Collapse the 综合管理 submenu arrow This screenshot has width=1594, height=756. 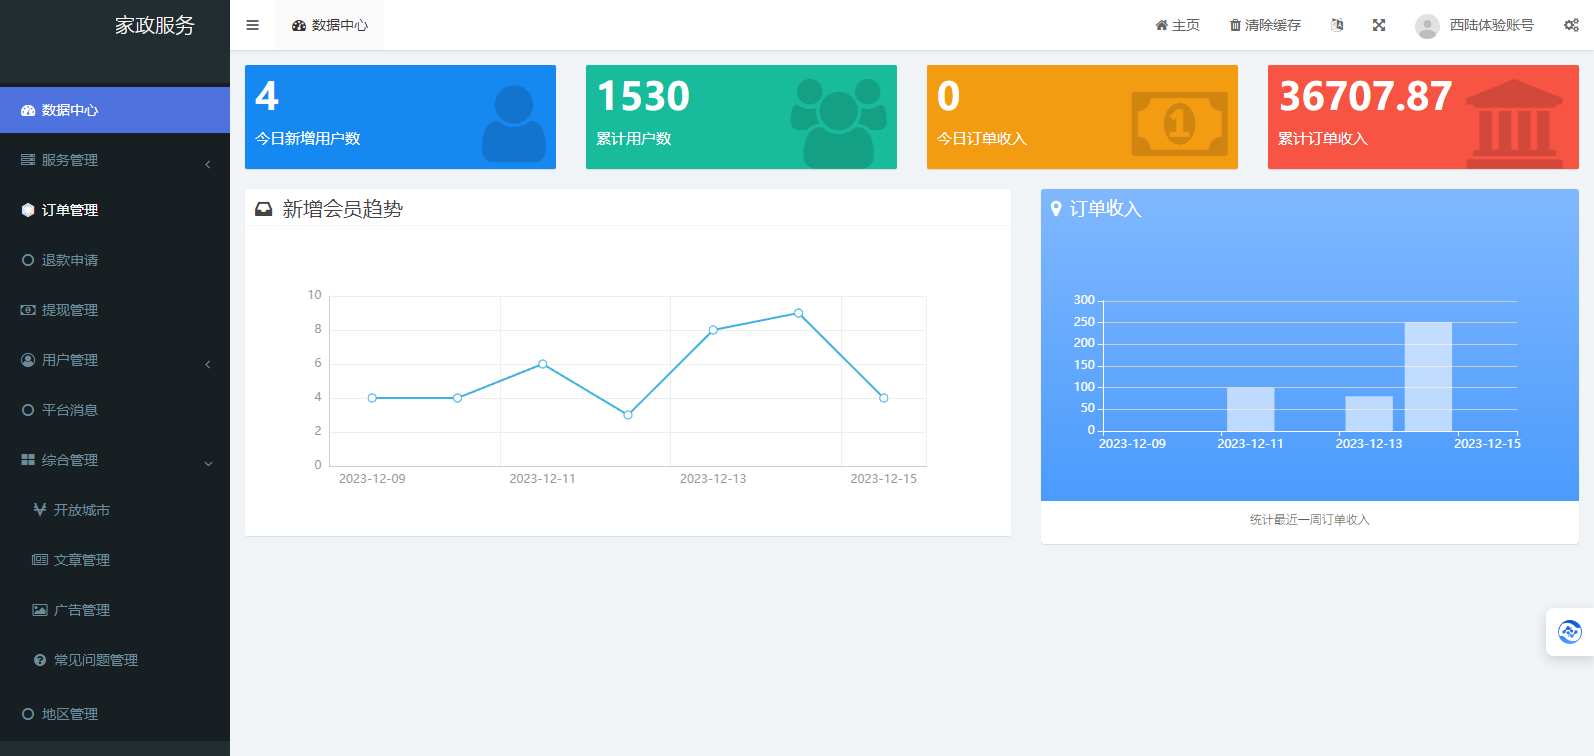(208, 464)
